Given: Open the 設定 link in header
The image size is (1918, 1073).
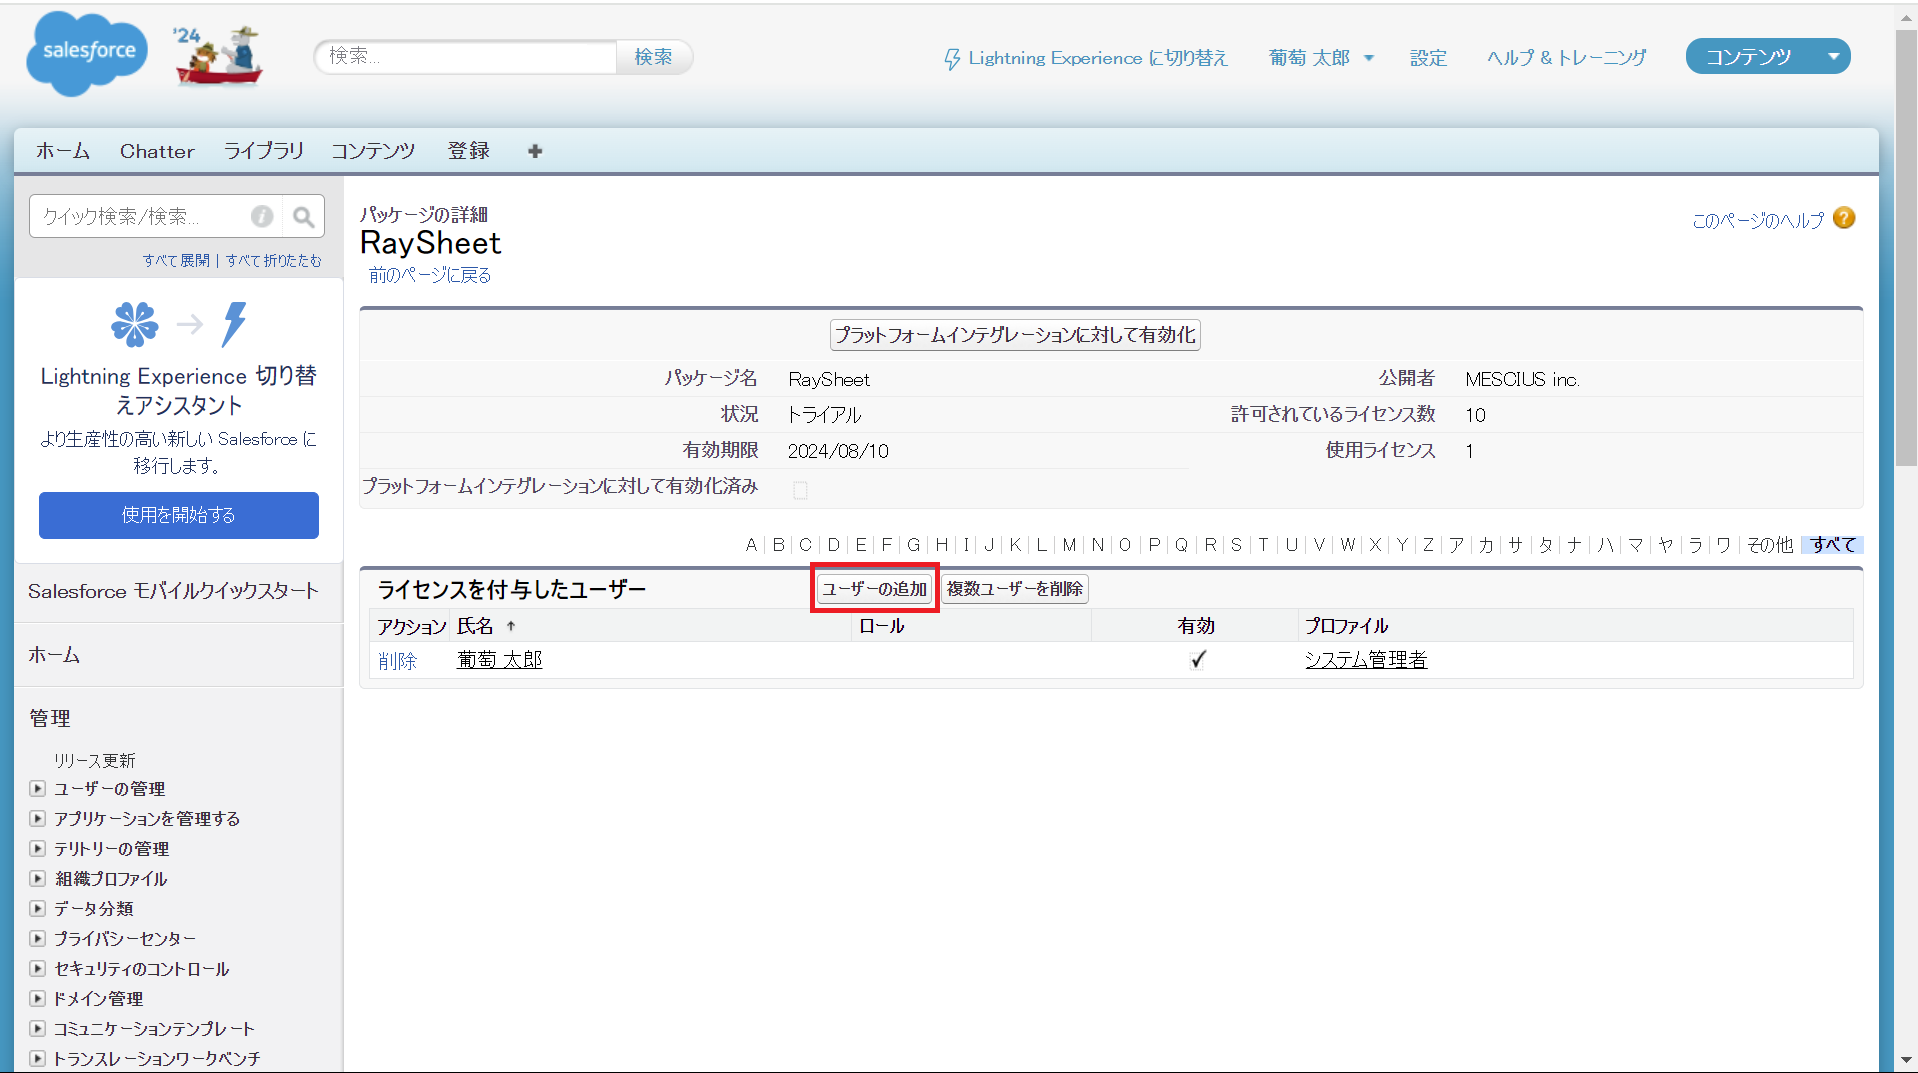Looking at the screenshot, I should tap(1428, 58).
